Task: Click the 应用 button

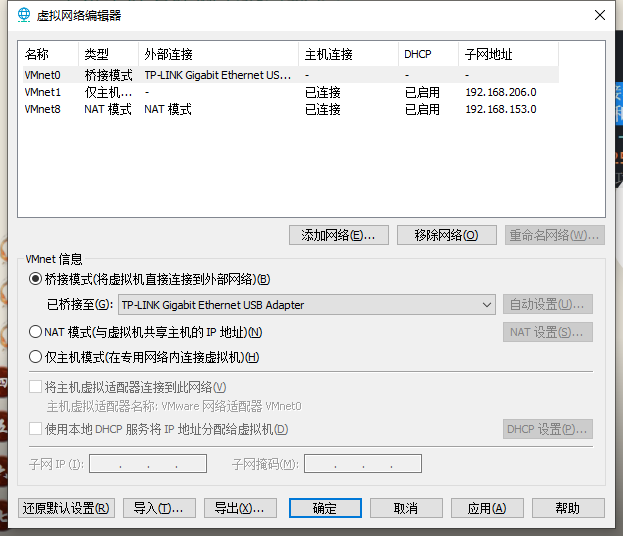Action: pyautogui.click(x=487, y=508)
